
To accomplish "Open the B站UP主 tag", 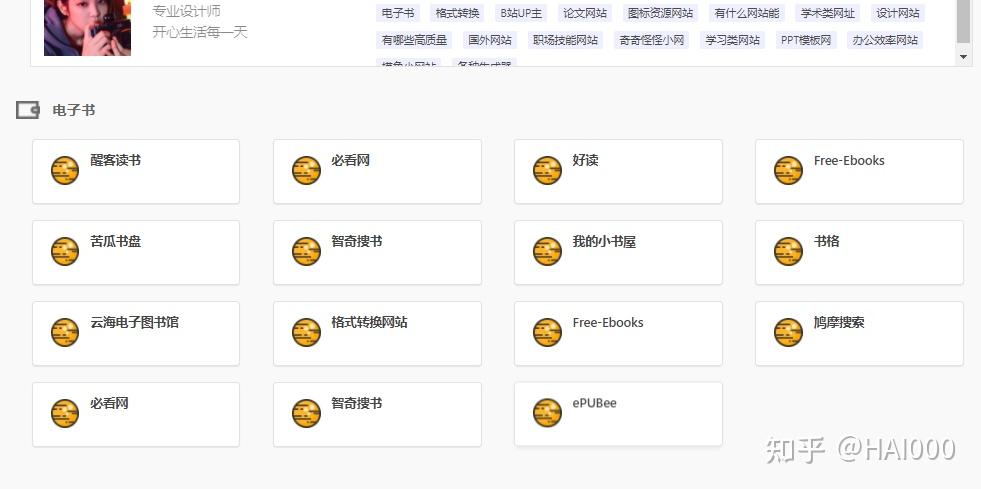I will (521, 13).
